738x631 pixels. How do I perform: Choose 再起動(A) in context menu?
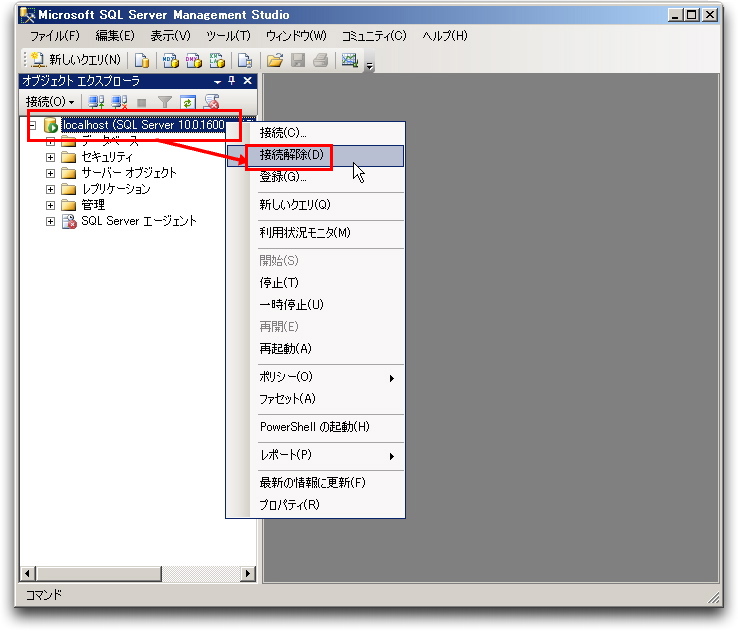[x=315, y=349]
